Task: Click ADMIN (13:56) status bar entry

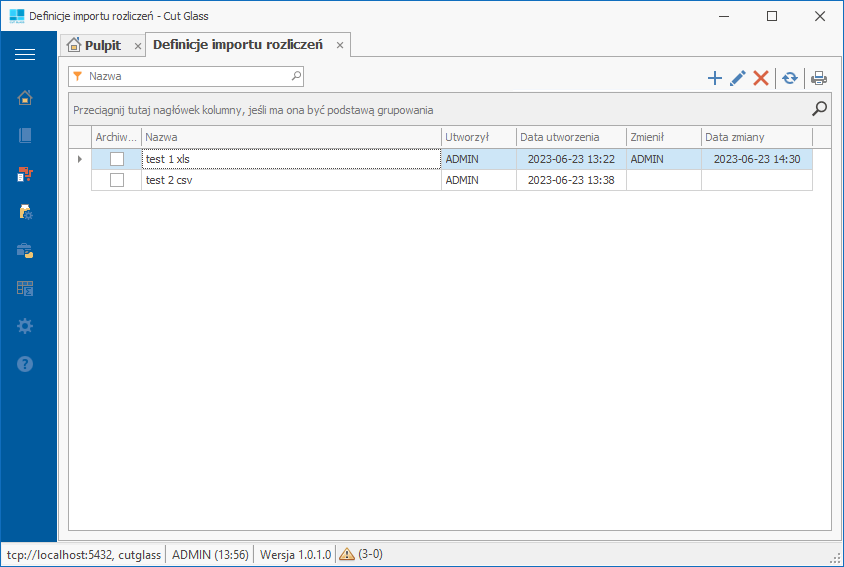Action: tap(210, 555)
